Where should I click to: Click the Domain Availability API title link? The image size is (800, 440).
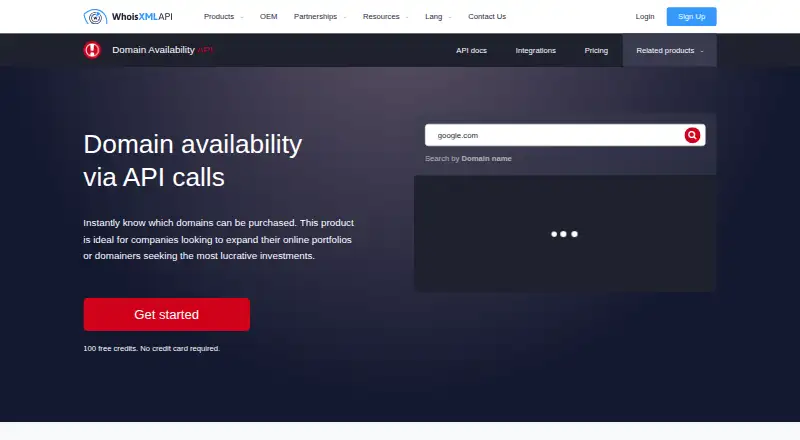[x=163, y=50]
